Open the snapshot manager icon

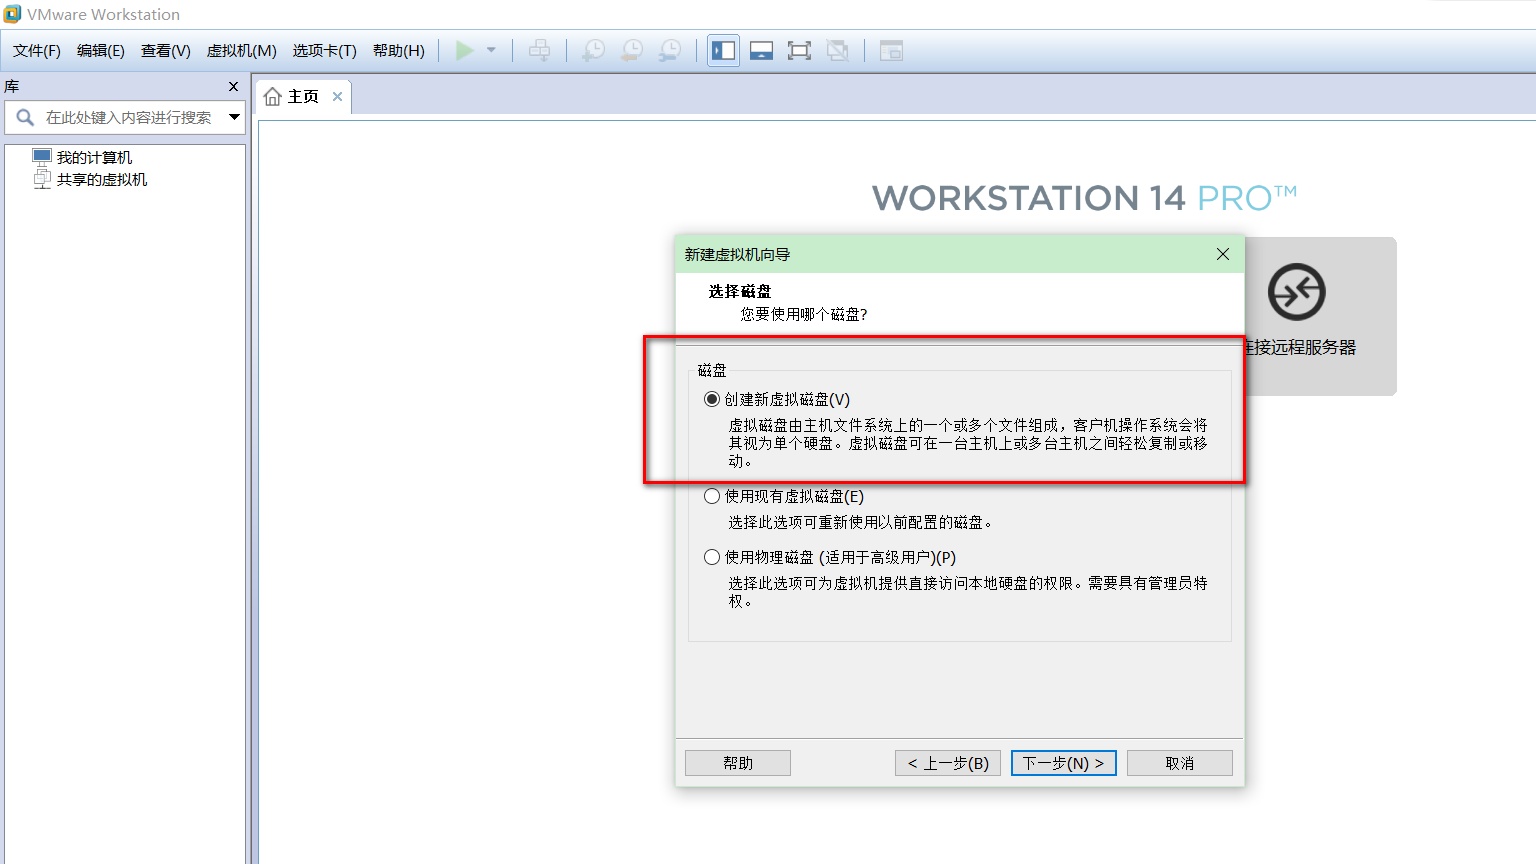670,50
